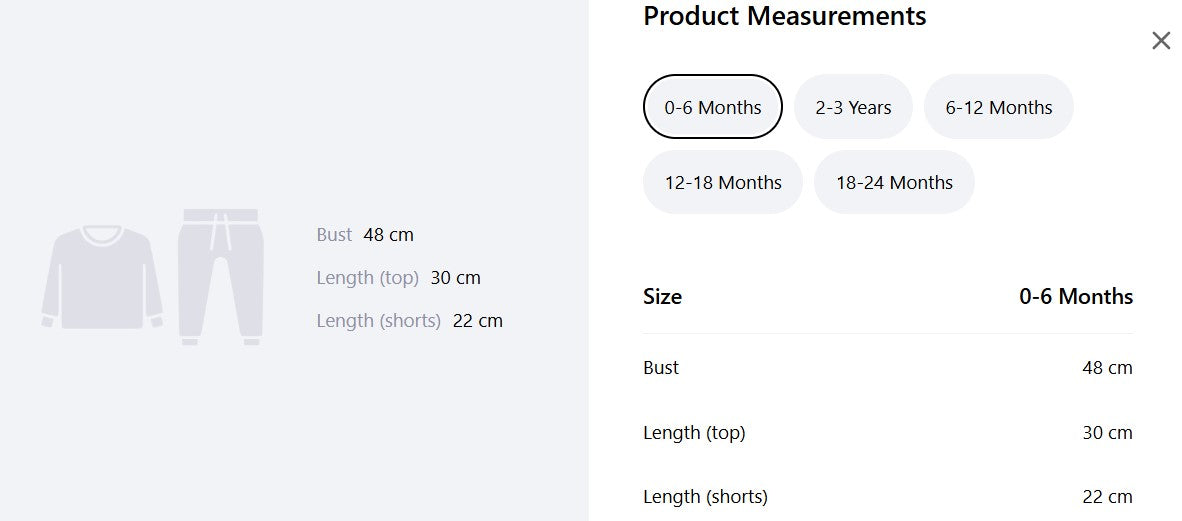Select the Length (shorts) table row
This screenshot has width=1182, height=521.
click(888, 497)
